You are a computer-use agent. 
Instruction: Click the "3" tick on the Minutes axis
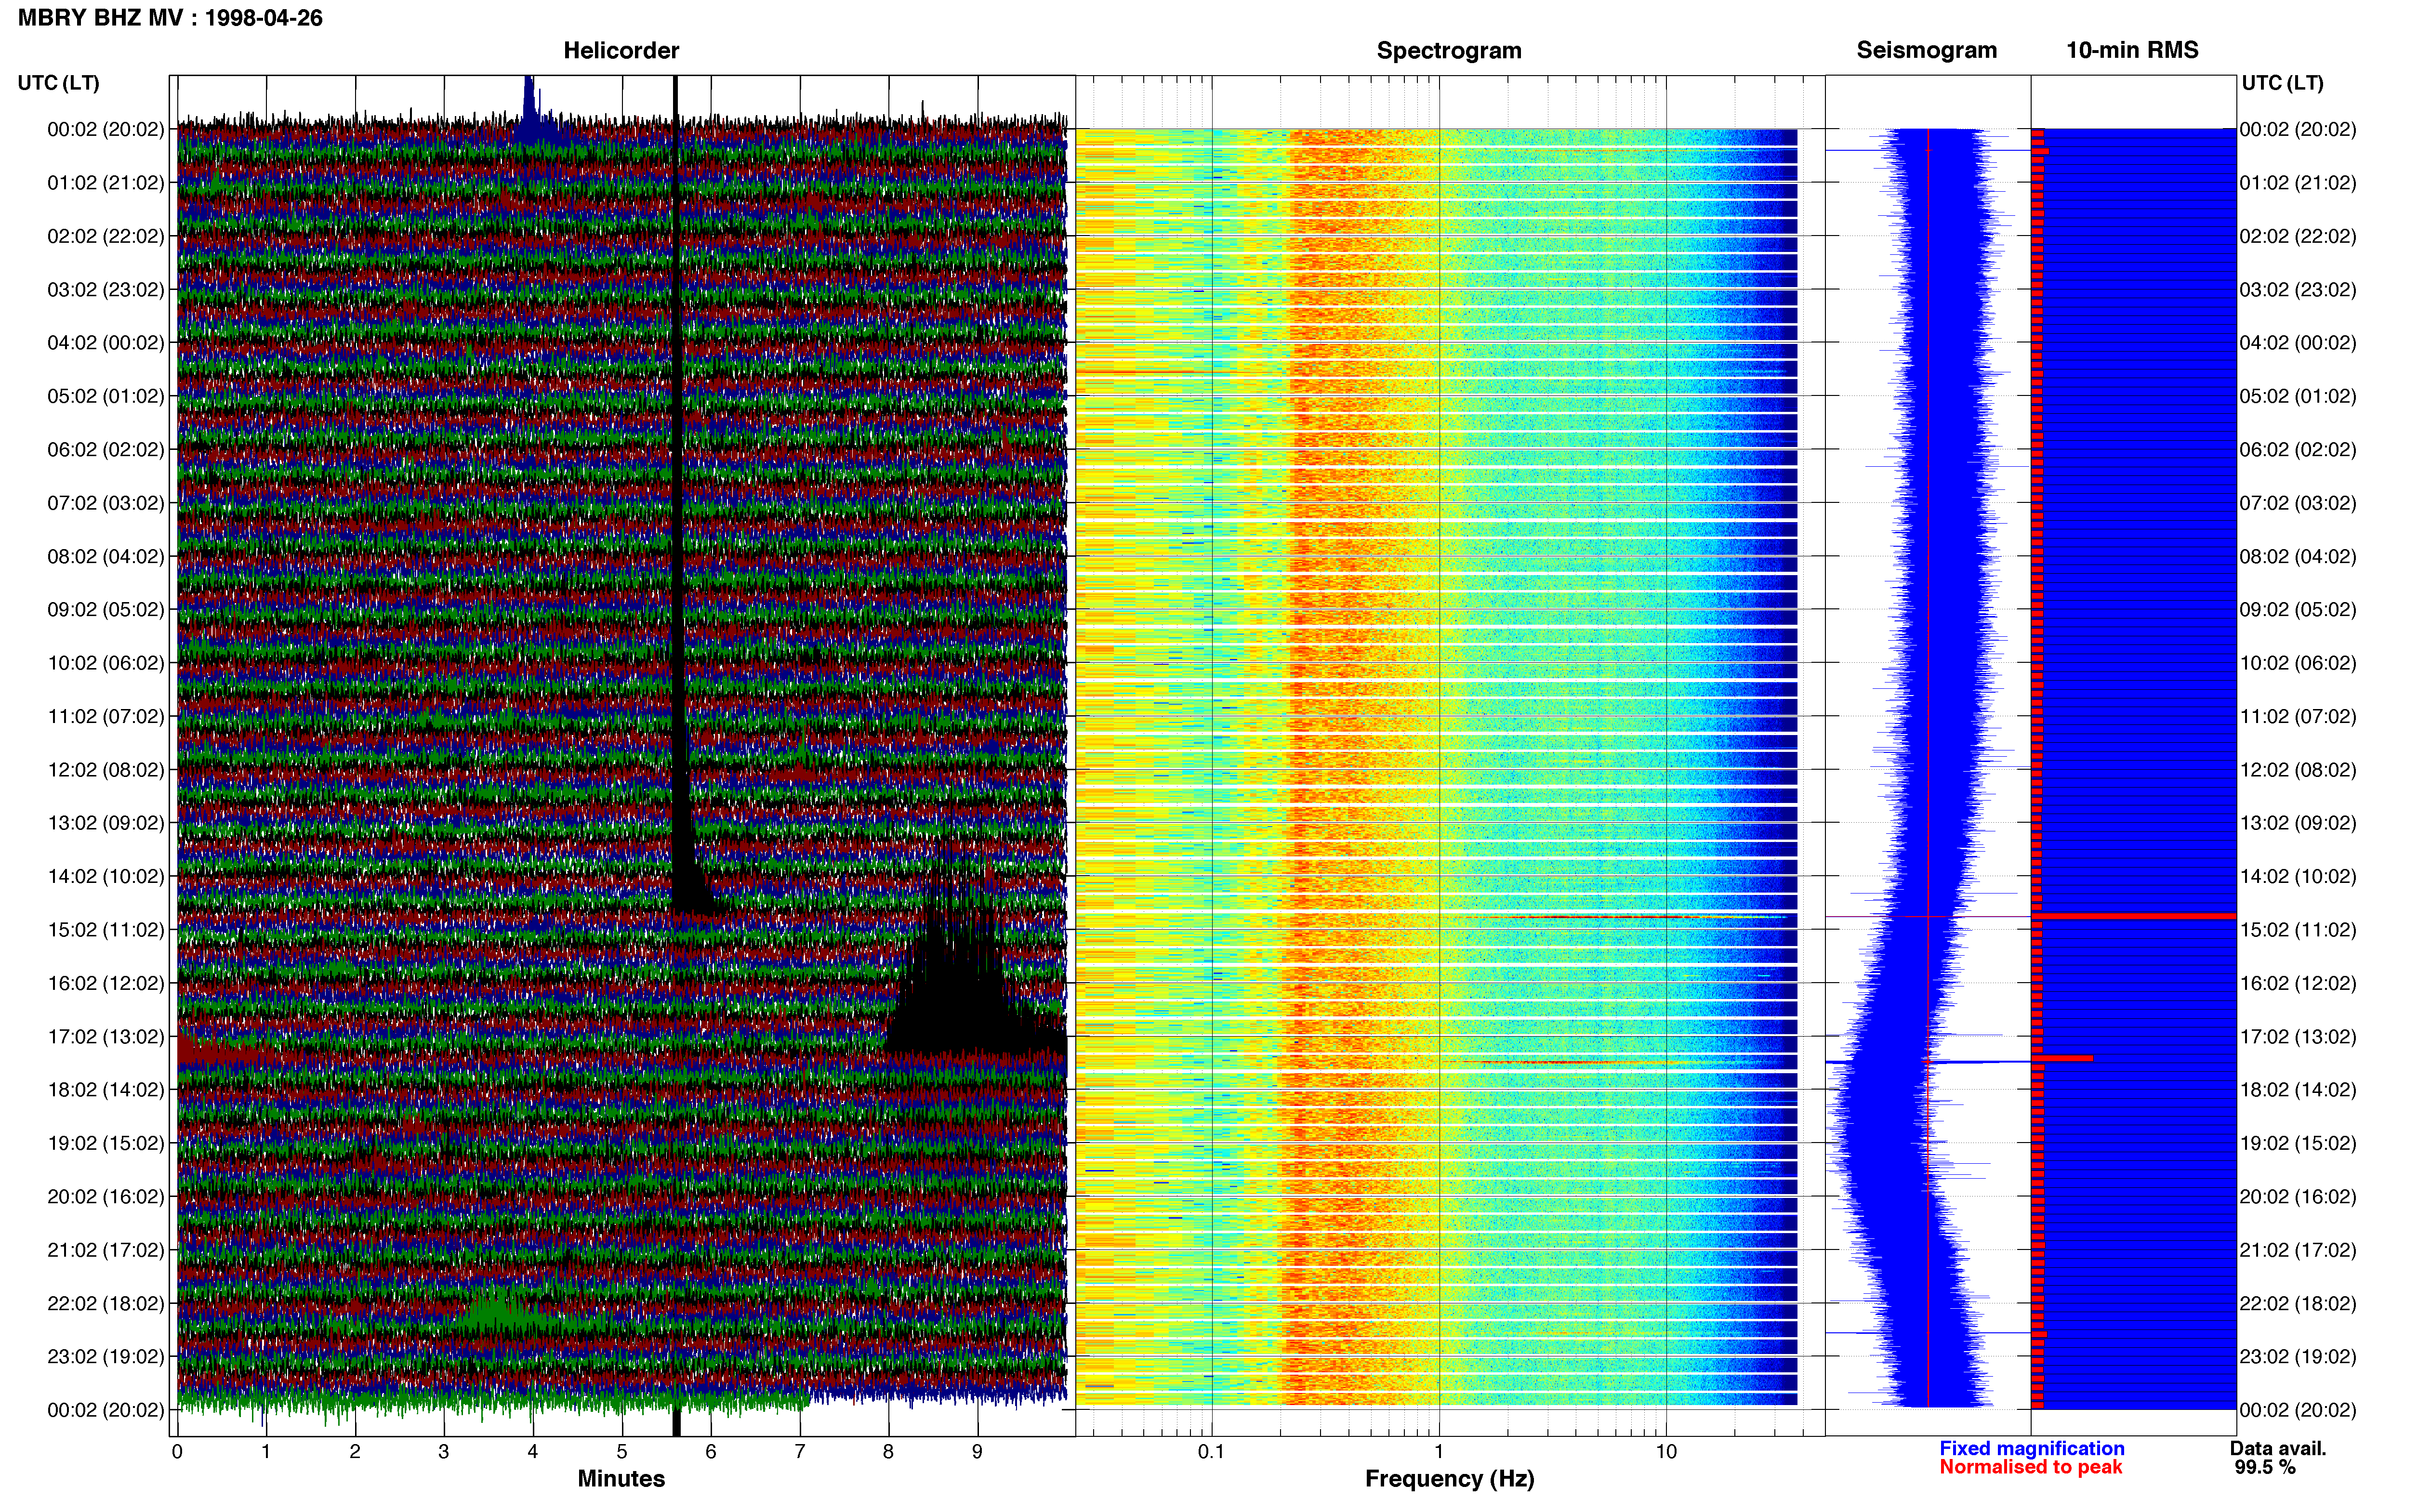tap(444, 1452)
